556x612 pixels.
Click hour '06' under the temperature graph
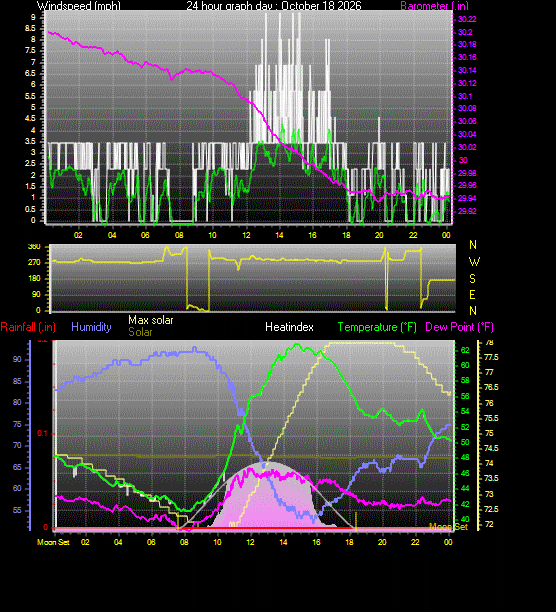[x=151, y=542]
